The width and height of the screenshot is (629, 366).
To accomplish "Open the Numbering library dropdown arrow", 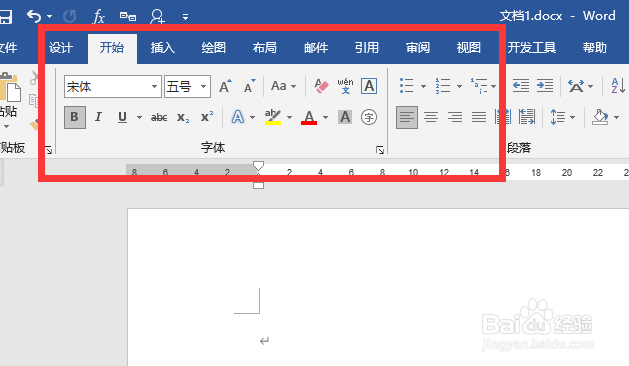I will (x=459, y=86).
